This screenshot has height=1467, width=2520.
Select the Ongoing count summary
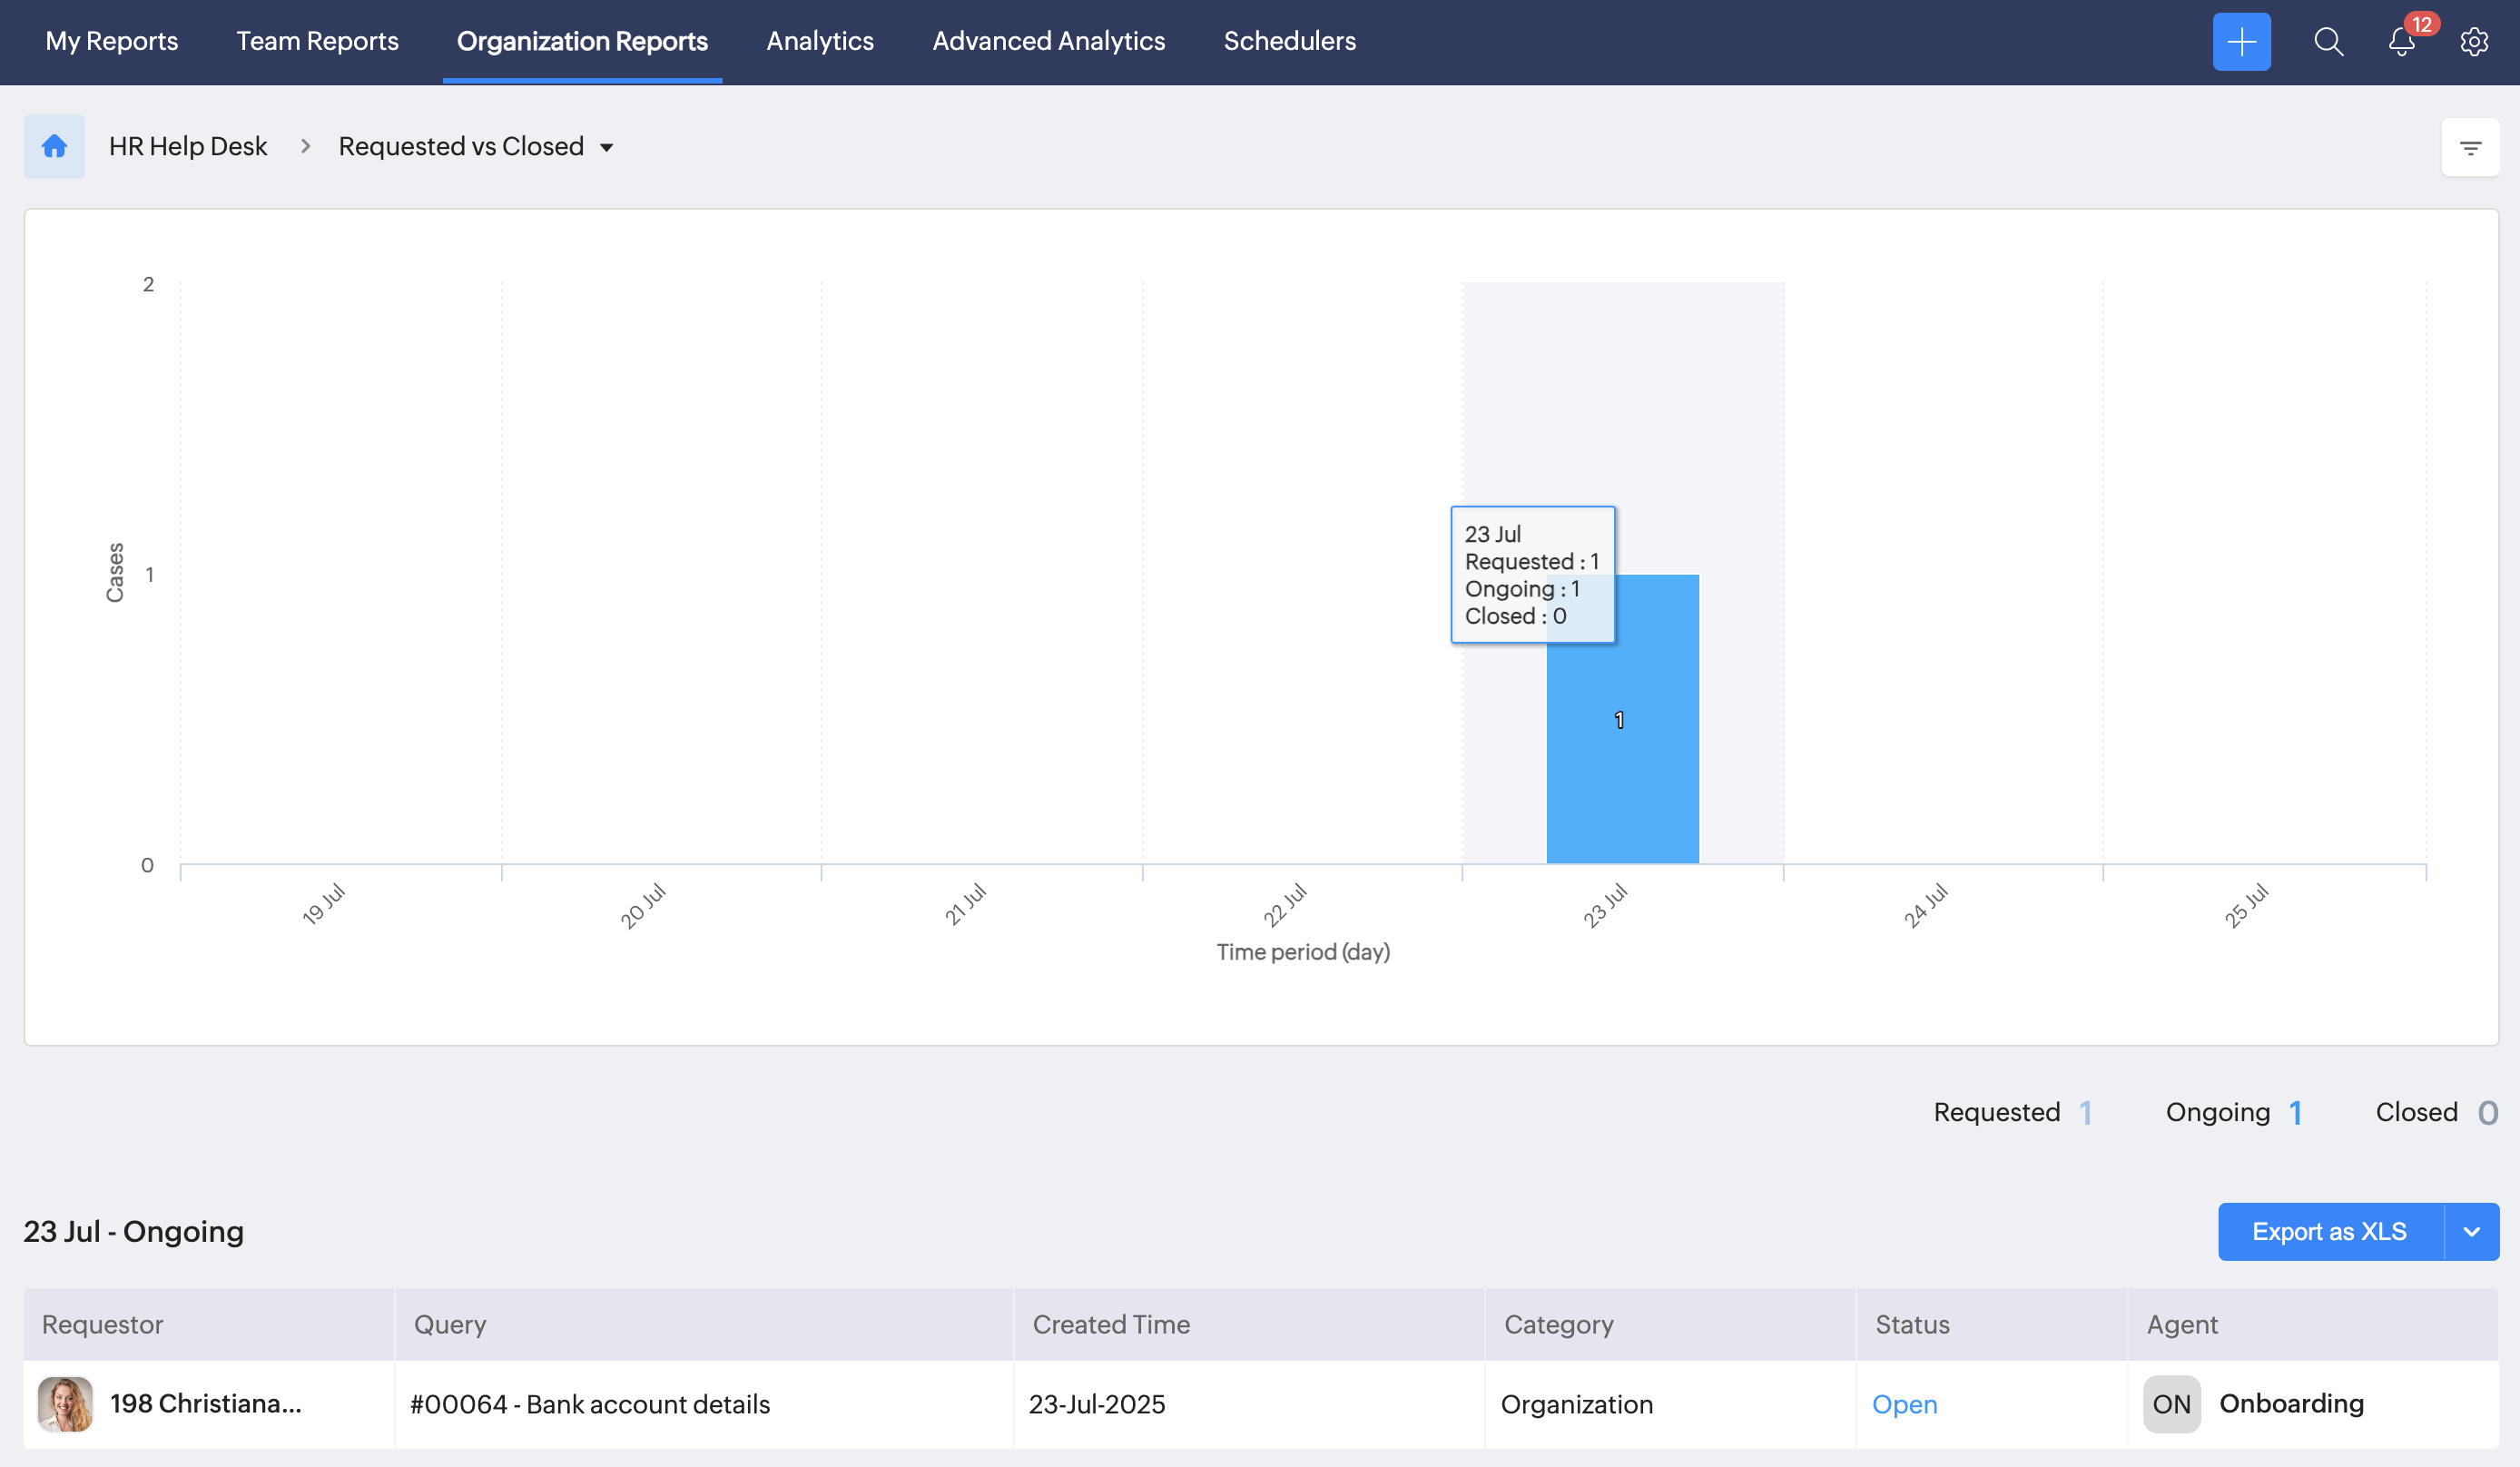pyautogui.click(x=2233, y=1112)
